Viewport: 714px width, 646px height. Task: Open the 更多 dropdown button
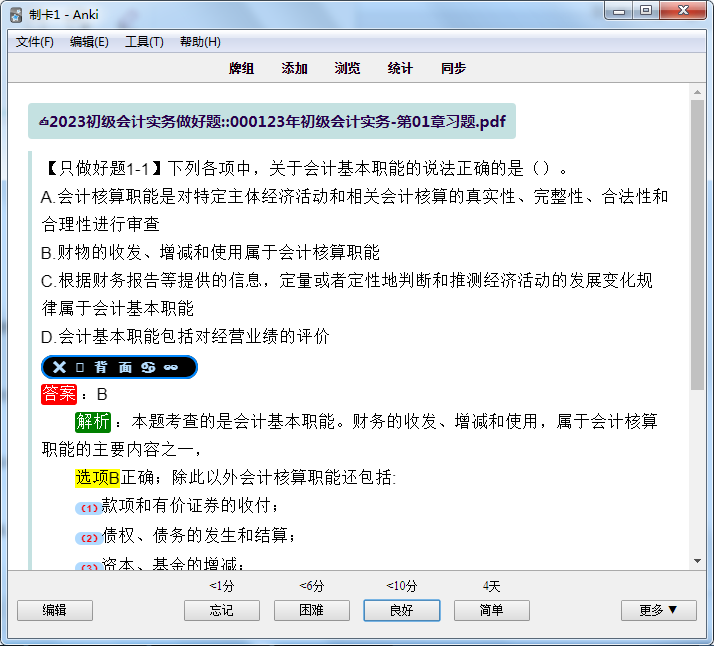pyautogui.click(x=658, y=610)
